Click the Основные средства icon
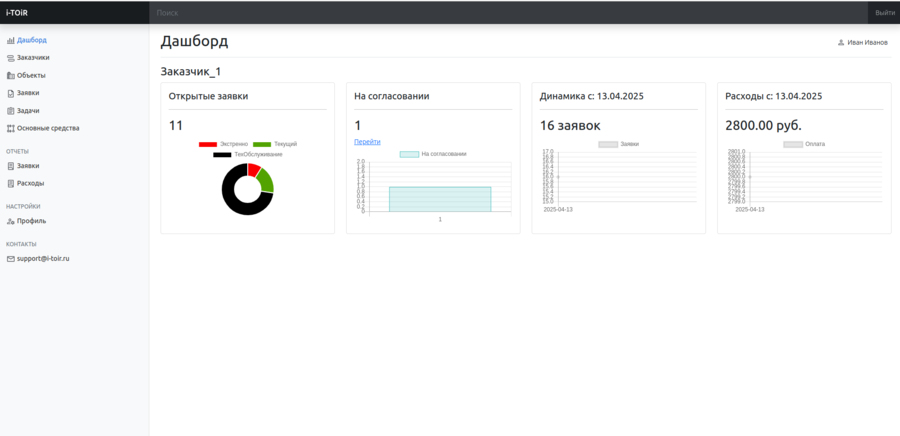 coord(10,129)
